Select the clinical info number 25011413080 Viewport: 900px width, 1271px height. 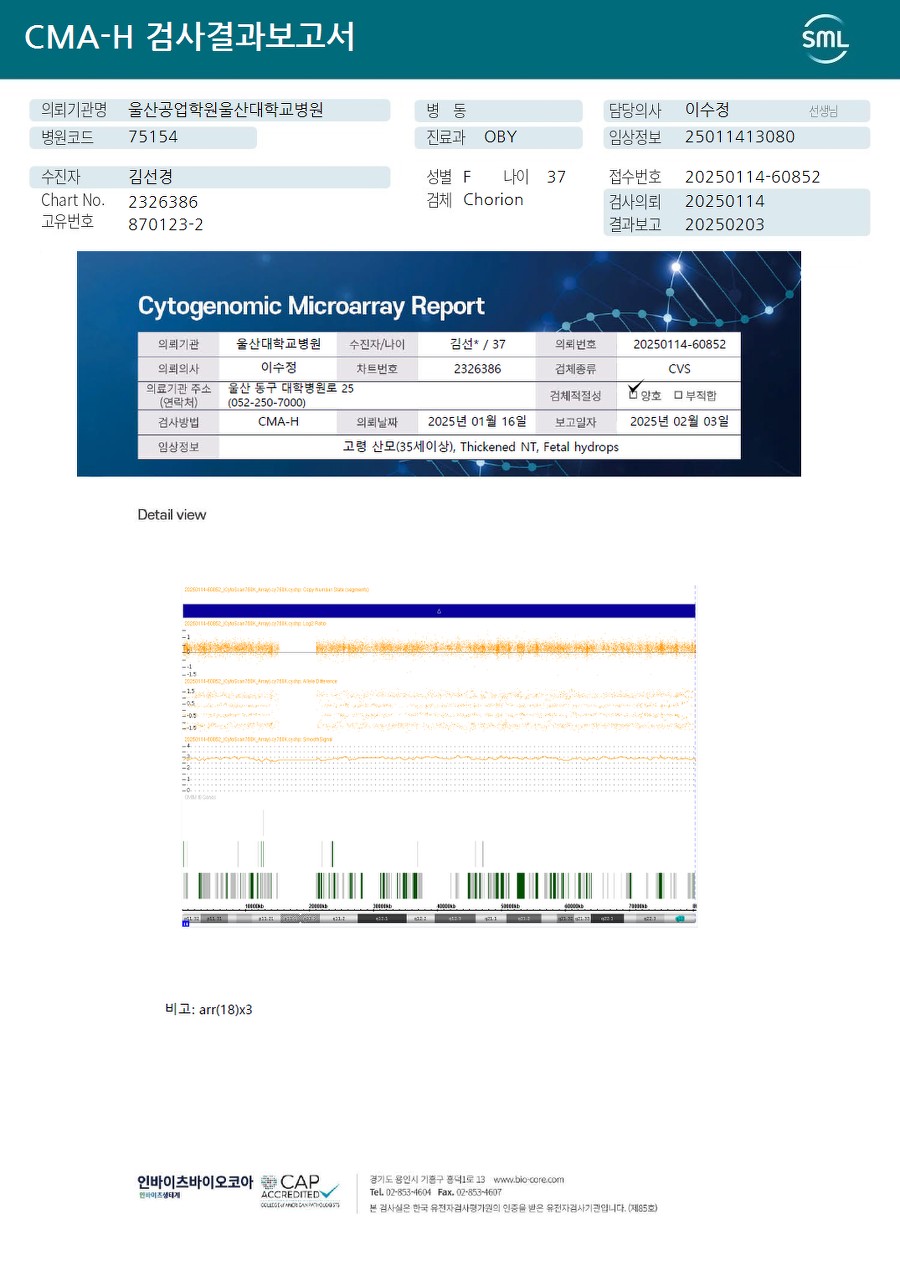click(x=740, y=137)
